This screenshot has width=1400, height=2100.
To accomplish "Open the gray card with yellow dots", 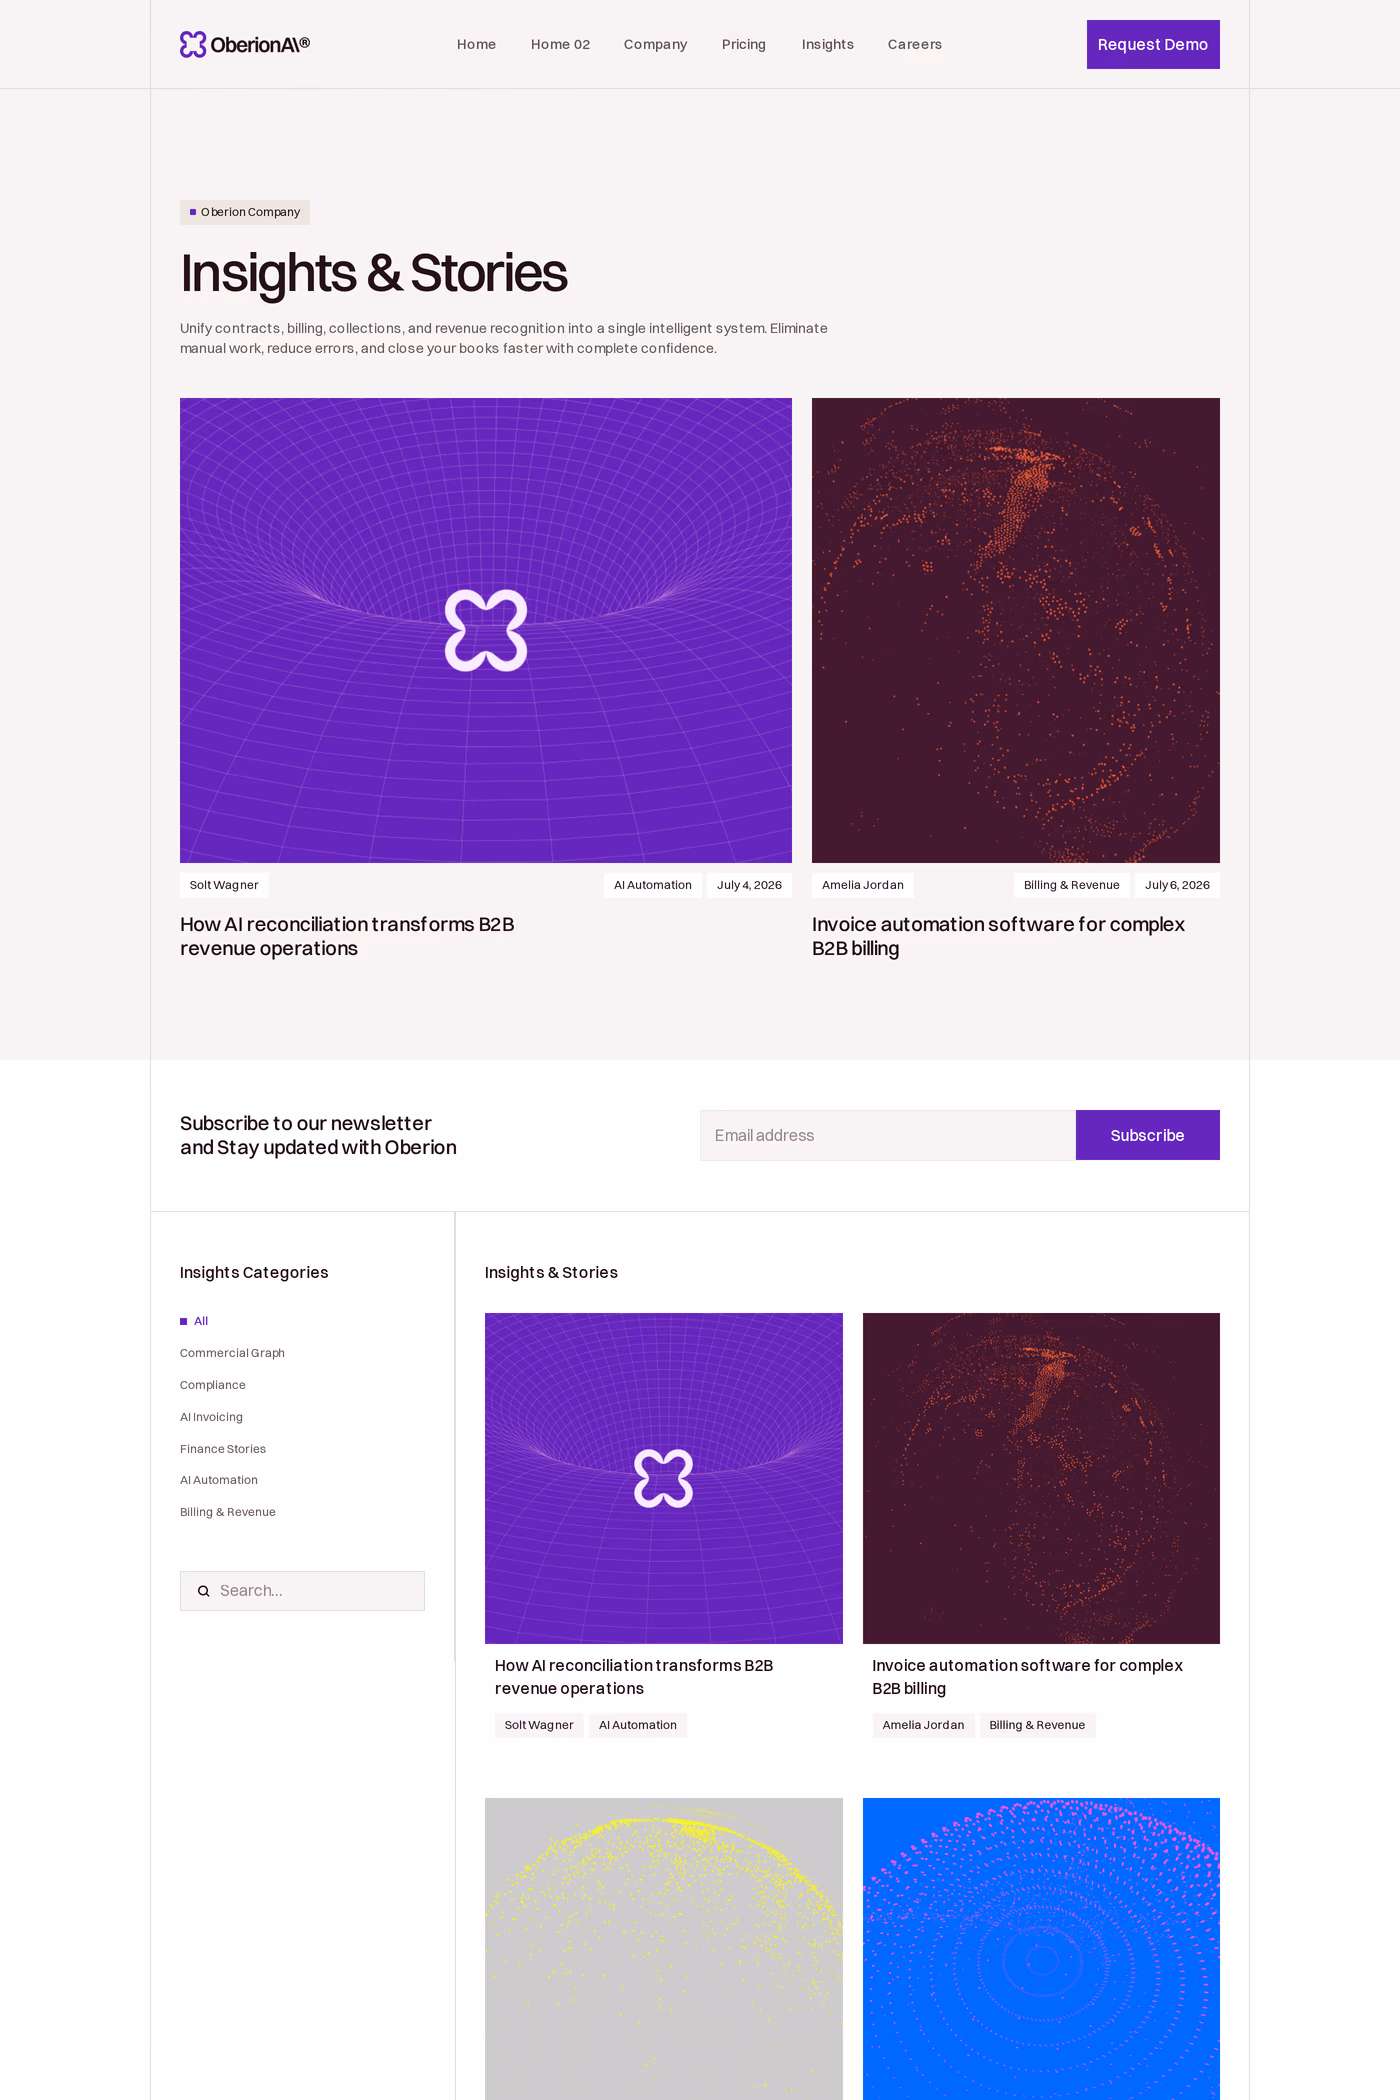I will [664, 1949].
